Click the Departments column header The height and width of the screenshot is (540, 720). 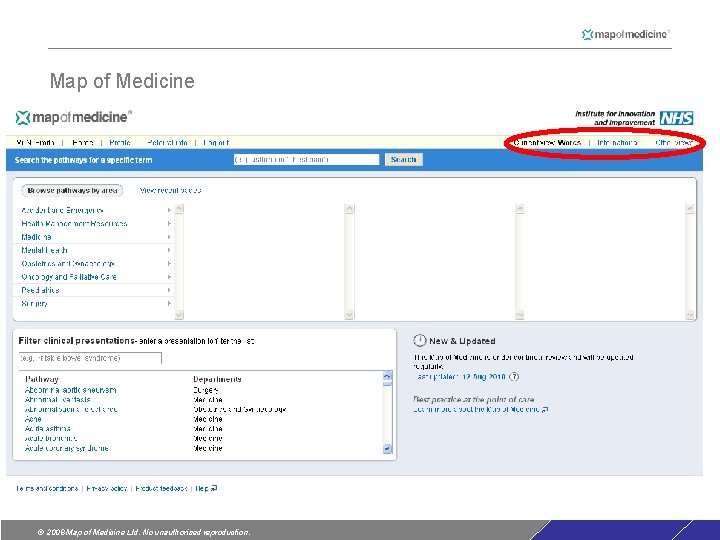pos(217,379)
